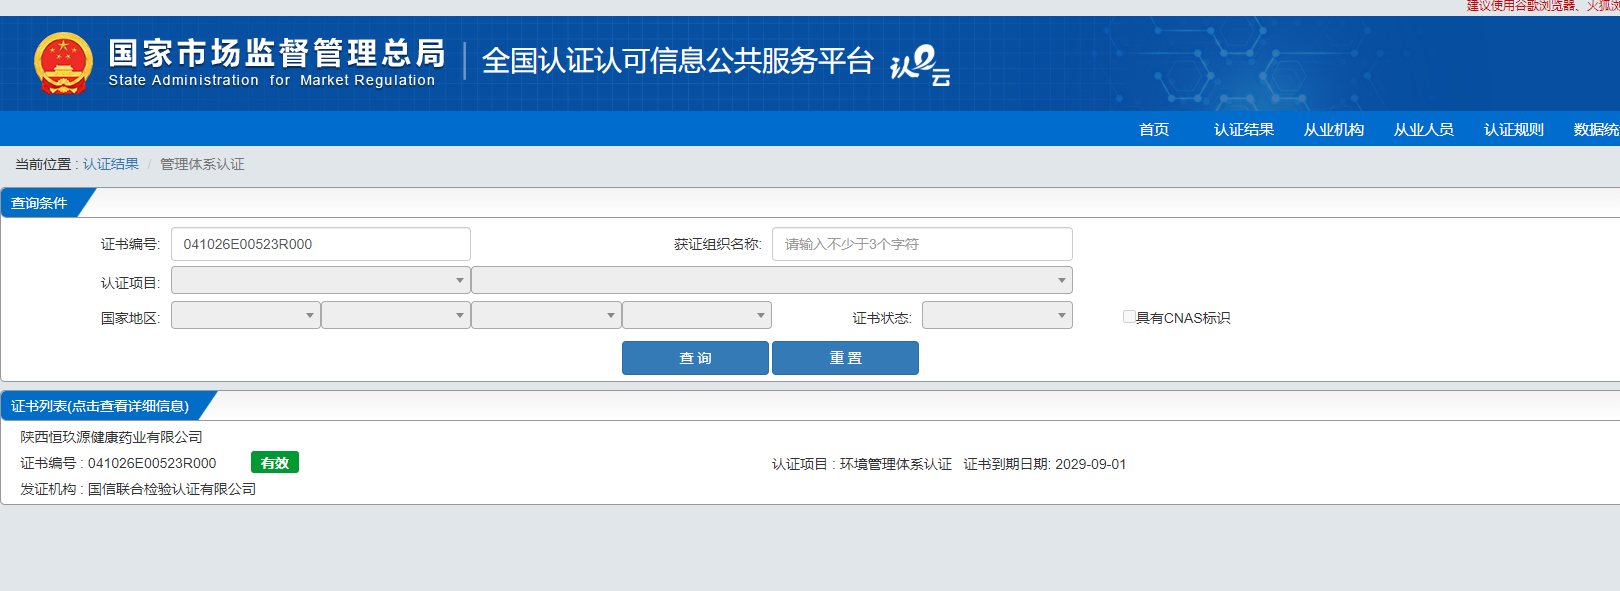Click the 认e云 logo icon

click(x=919, y=65)
